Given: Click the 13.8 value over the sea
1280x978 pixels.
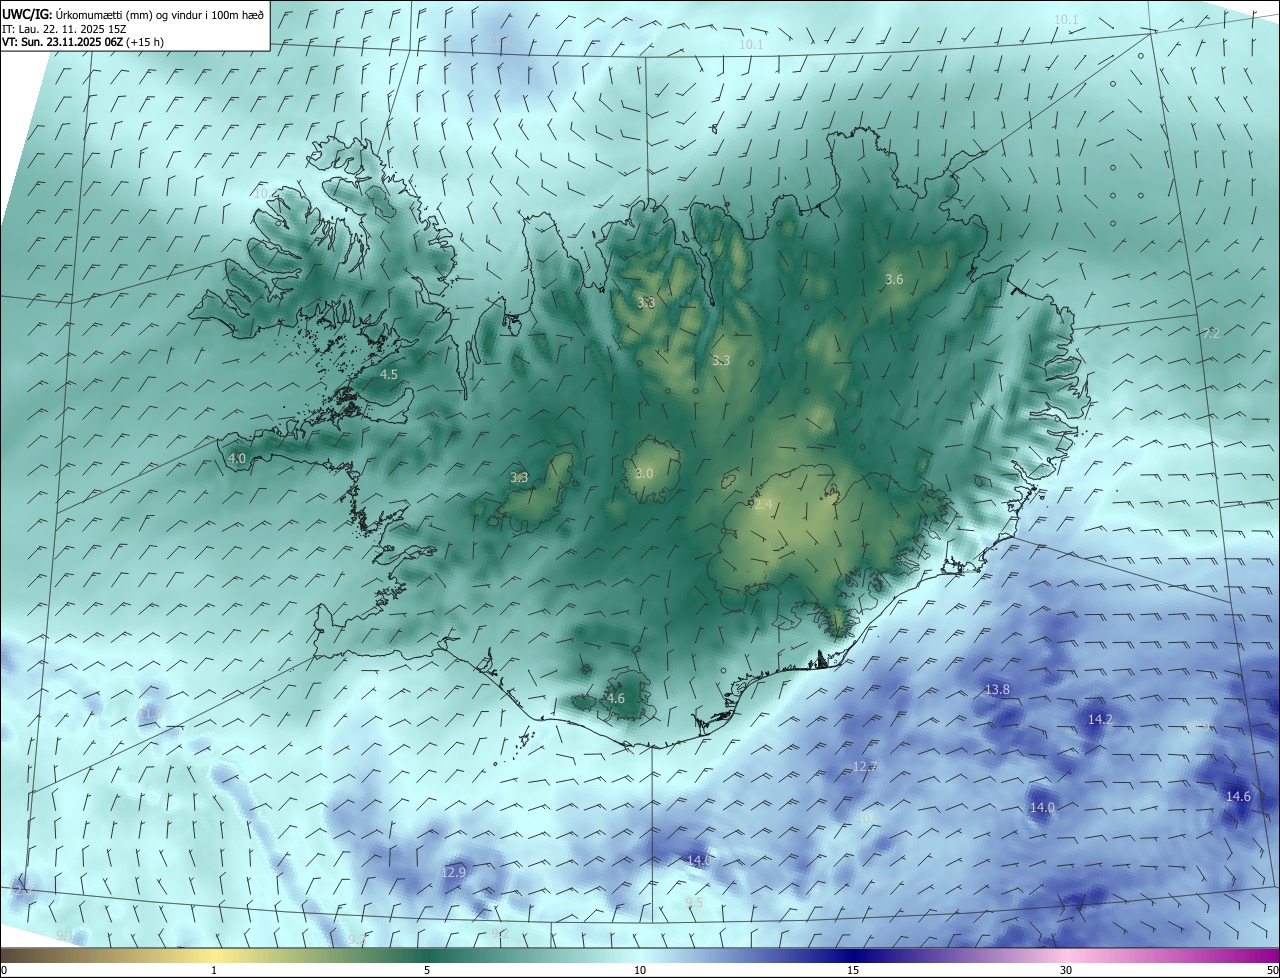Looking at the screenshot, I should [997, 690].
